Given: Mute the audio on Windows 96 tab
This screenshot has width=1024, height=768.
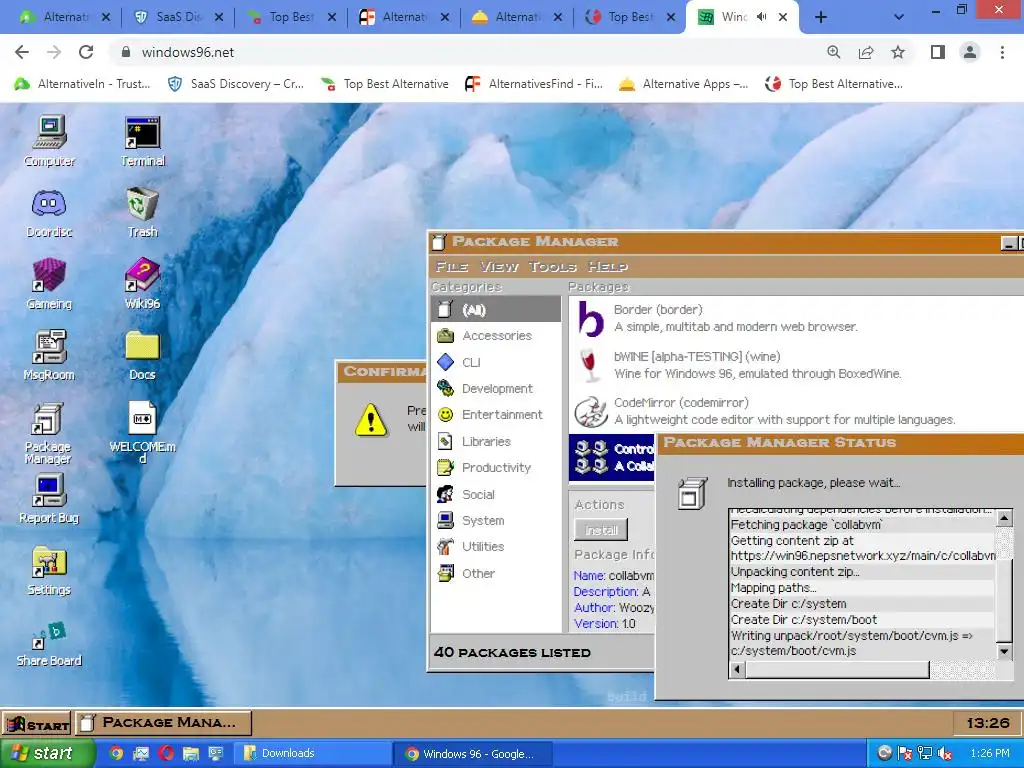Looking at the screenshot, I should (761, 17).
